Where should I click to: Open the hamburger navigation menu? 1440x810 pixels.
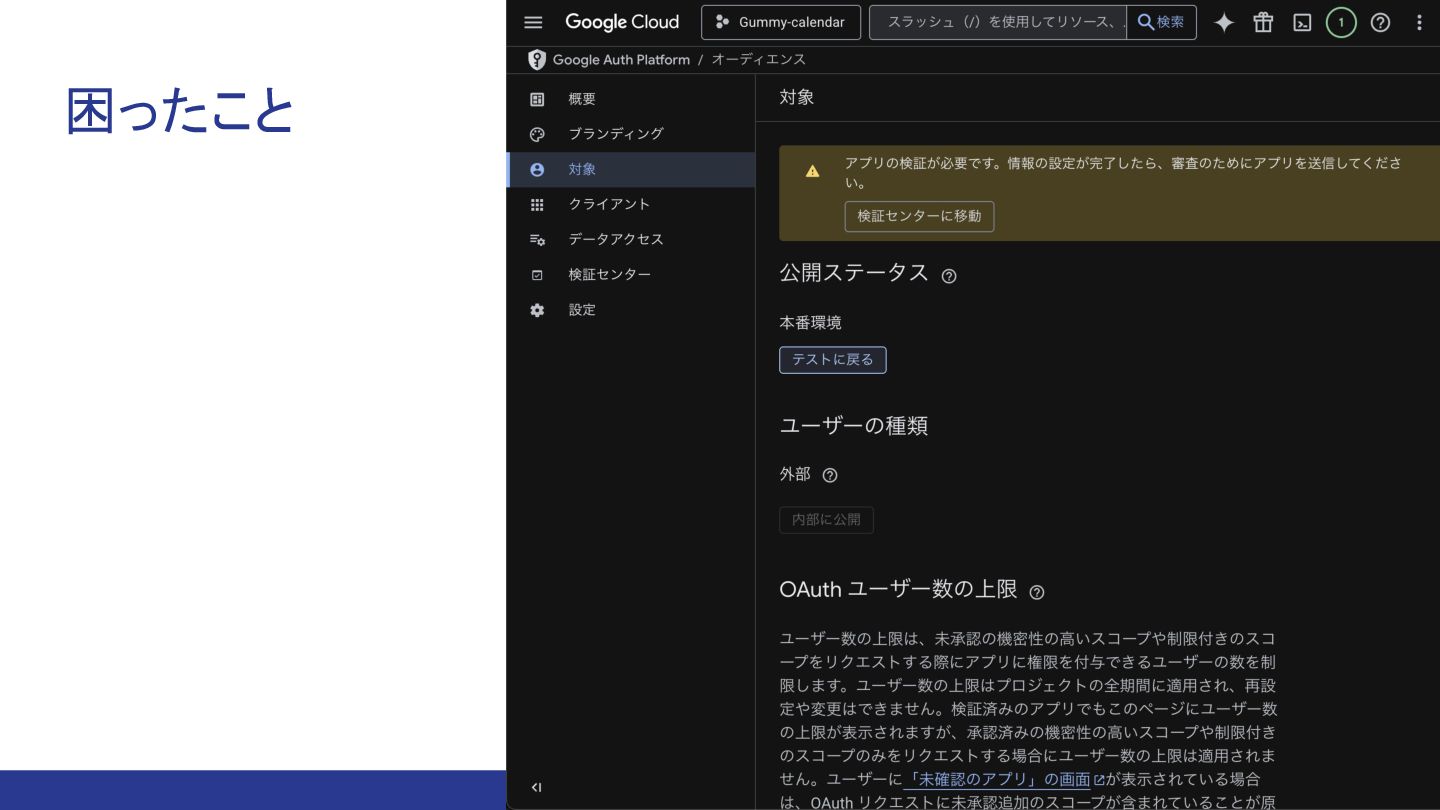533,22
